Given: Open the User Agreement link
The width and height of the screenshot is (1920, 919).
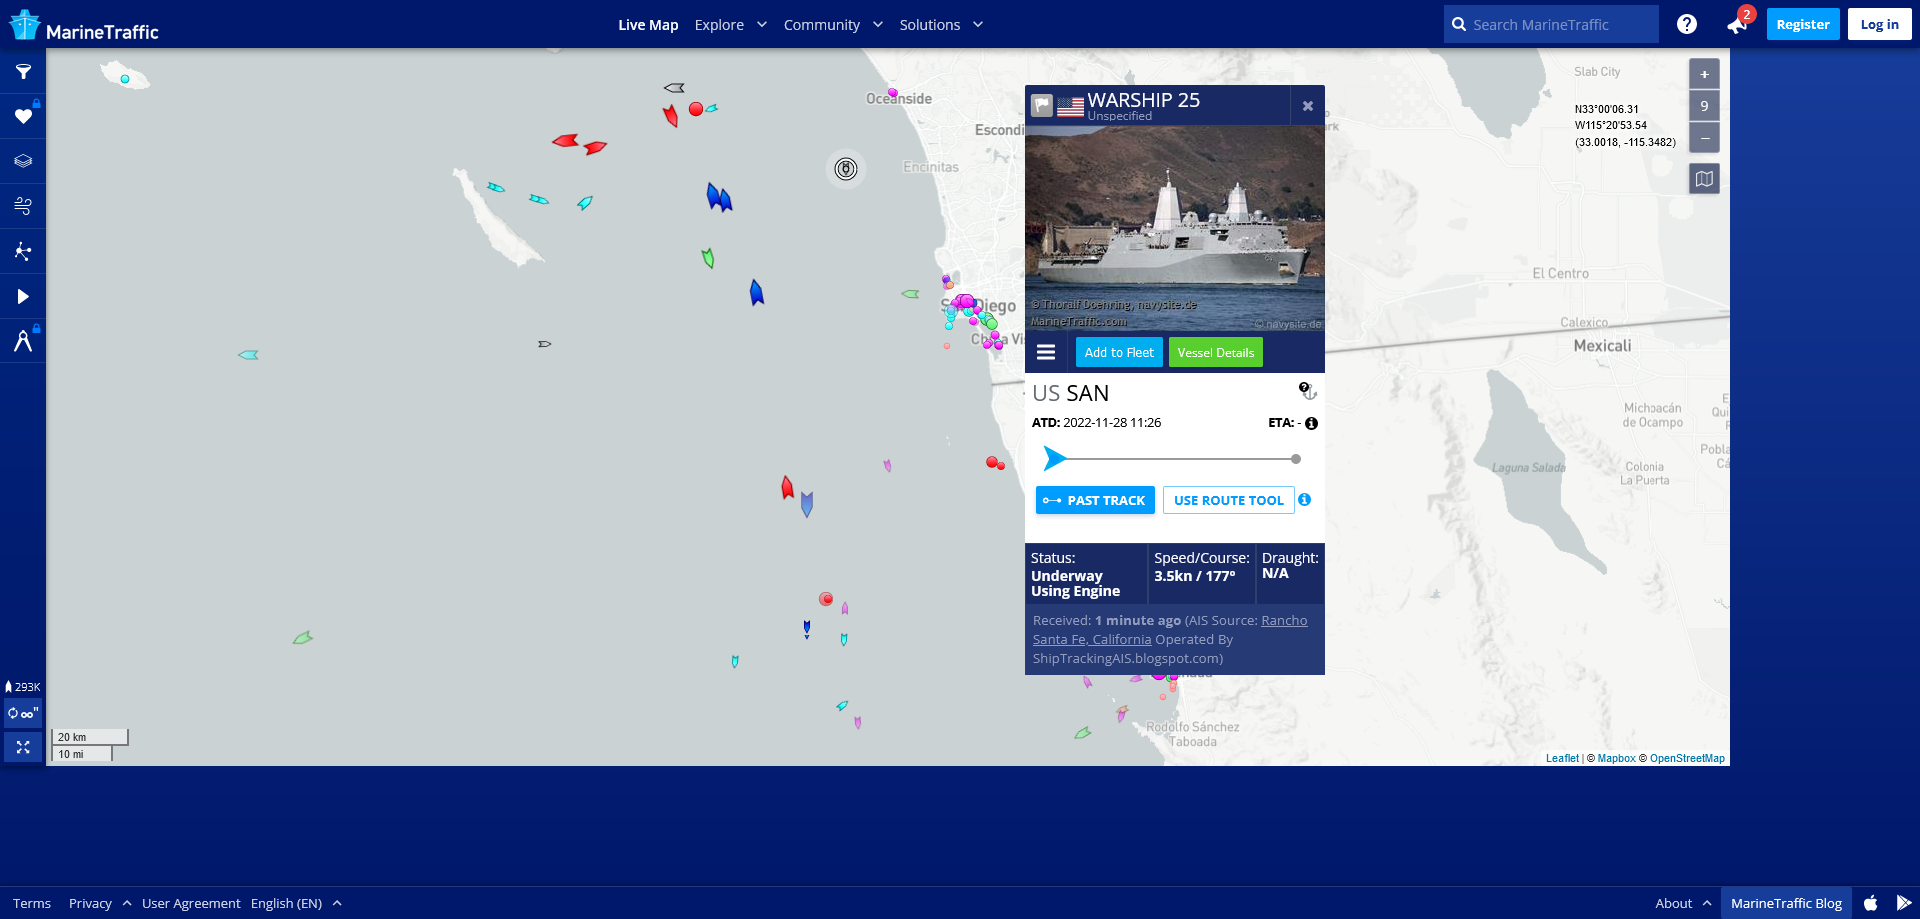Looking at the screenshot, I should (191, 903).
